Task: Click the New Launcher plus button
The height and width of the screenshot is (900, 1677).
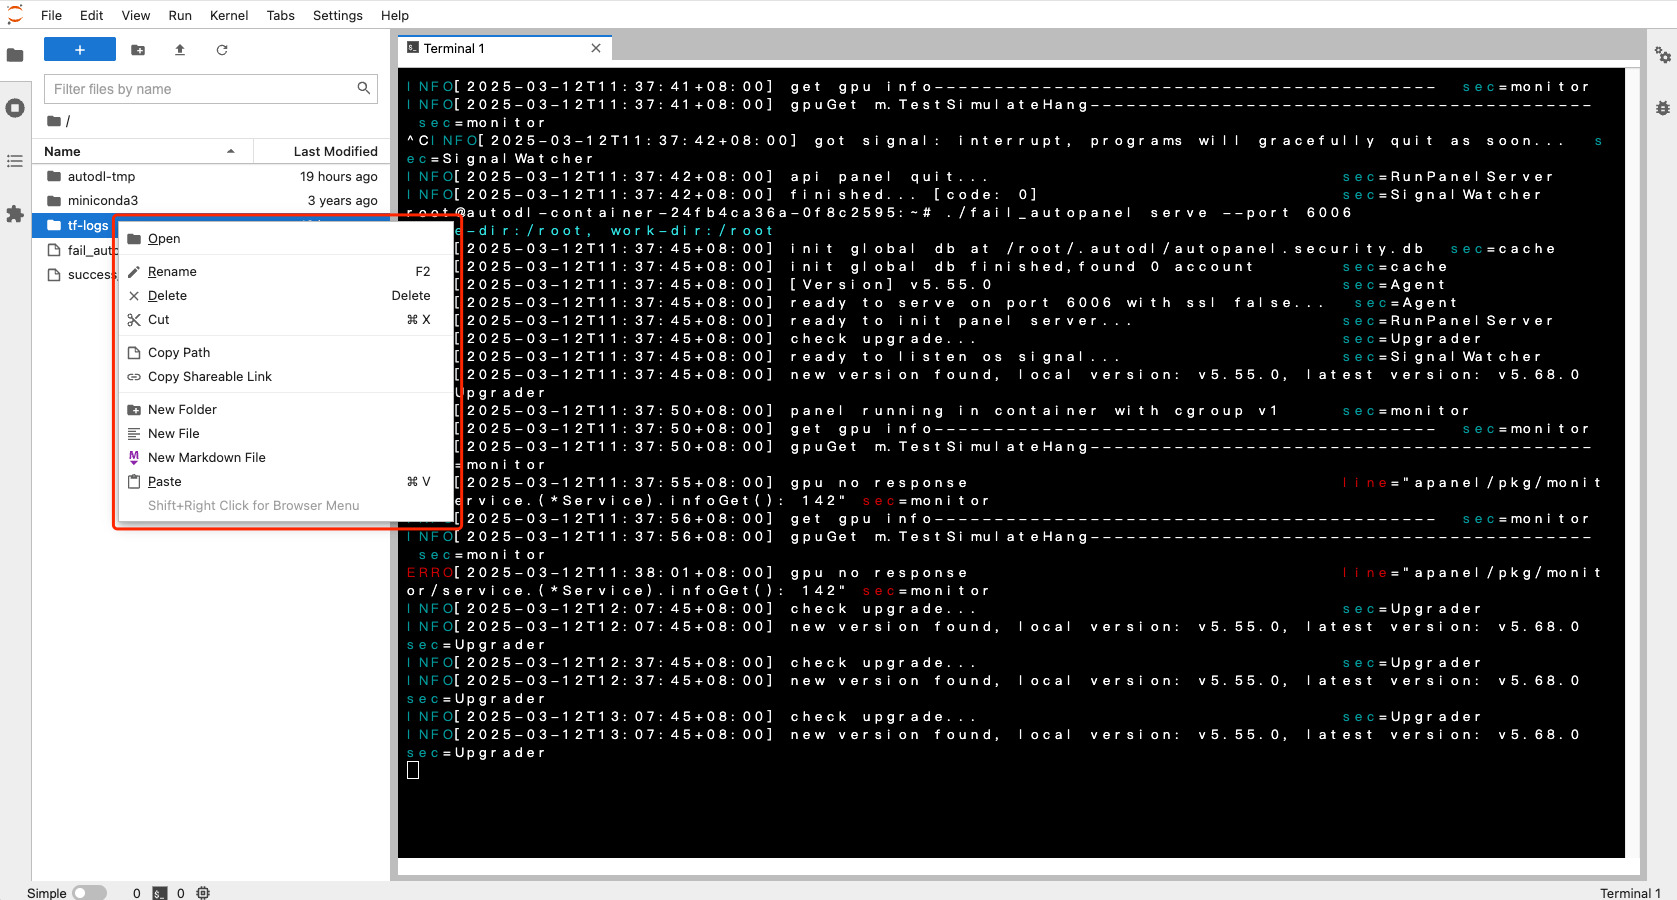Action: tap(80, 49)
